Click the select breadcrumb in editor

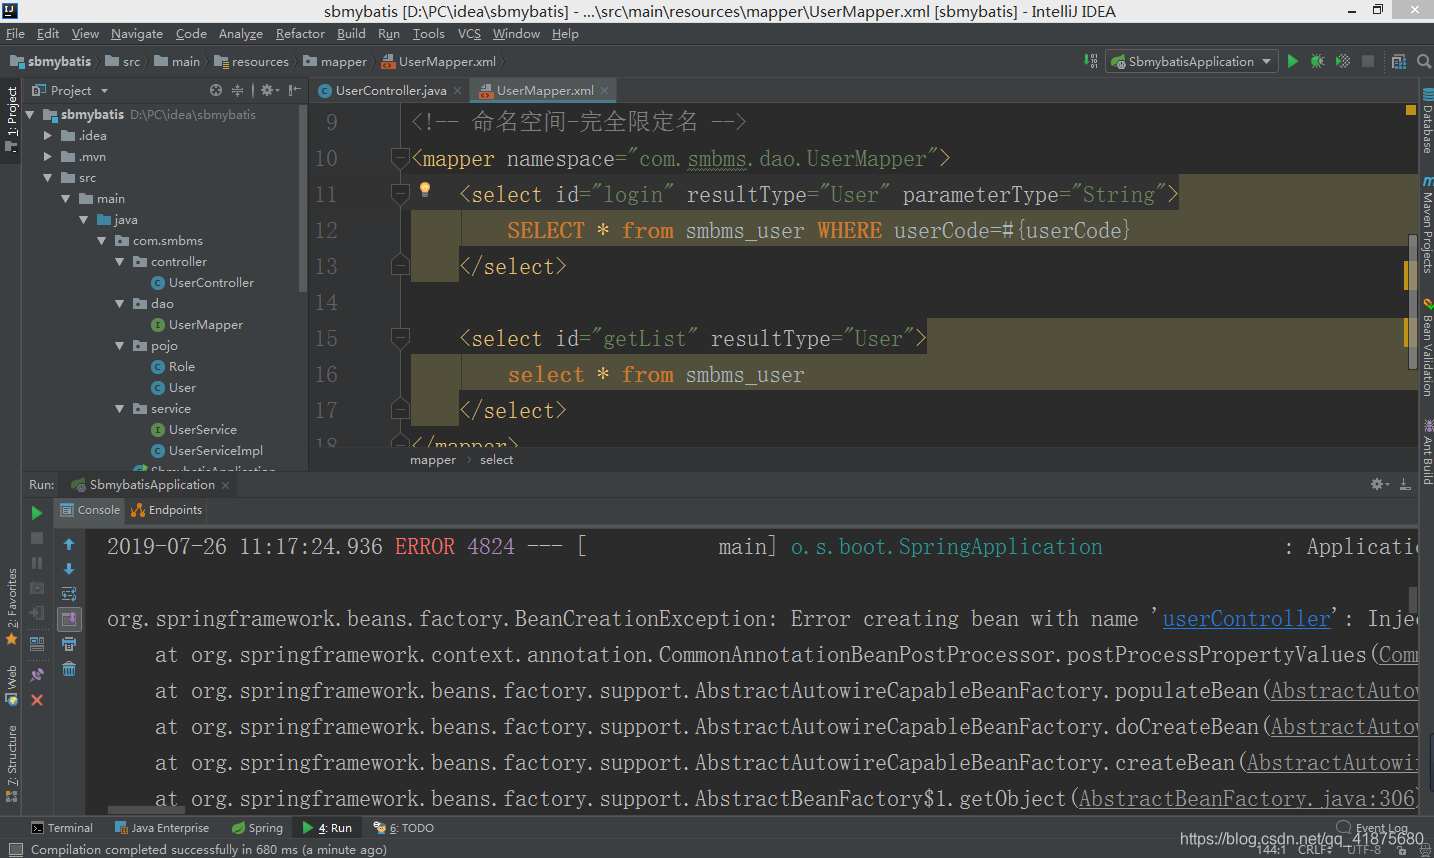(496, 460)
